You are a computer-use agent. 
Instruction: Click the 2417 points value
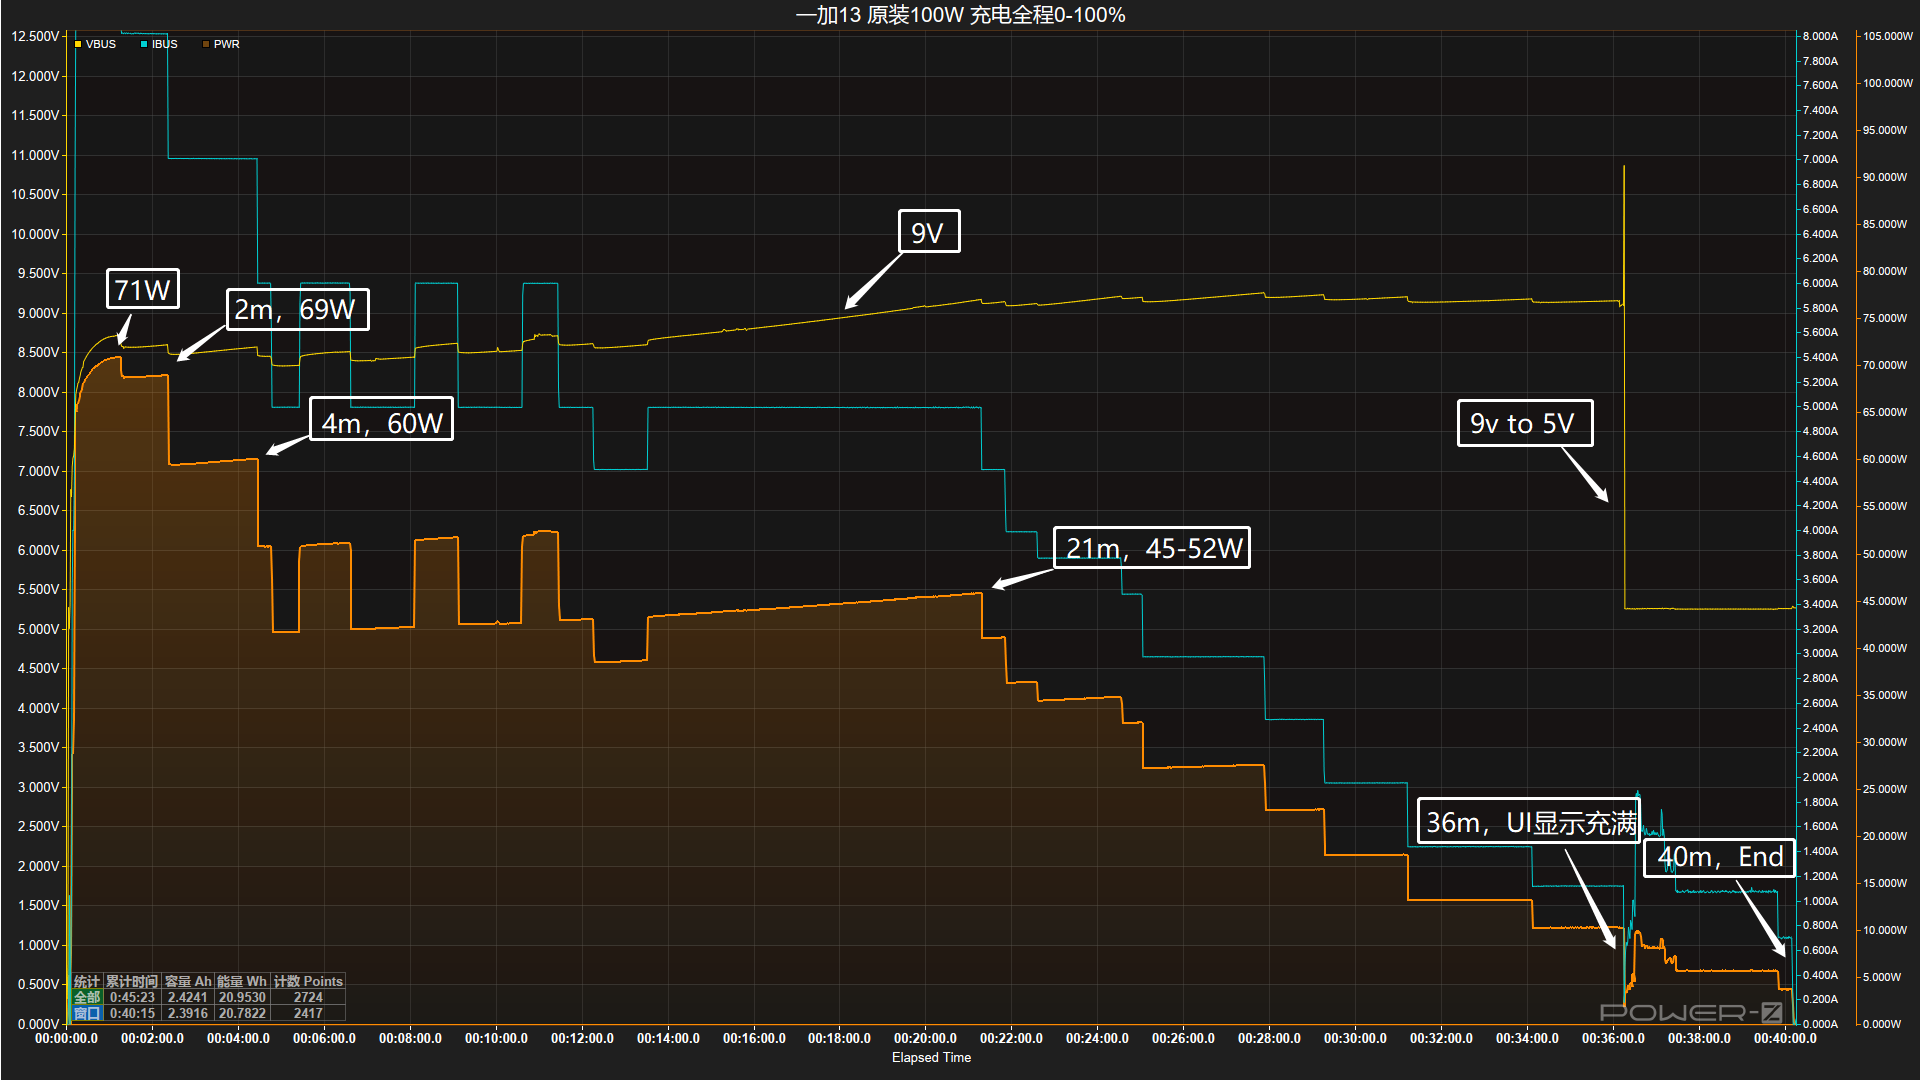tap(308, 1014)
